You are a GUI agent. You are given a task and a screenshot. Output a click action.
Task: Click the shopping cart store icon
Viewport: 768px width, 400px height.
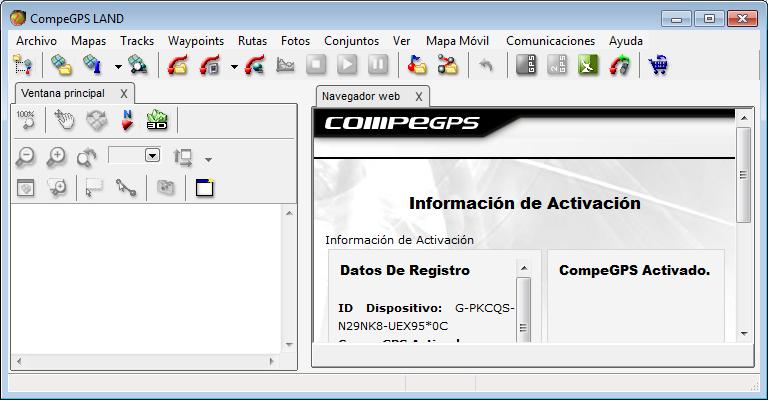point(658,66)
